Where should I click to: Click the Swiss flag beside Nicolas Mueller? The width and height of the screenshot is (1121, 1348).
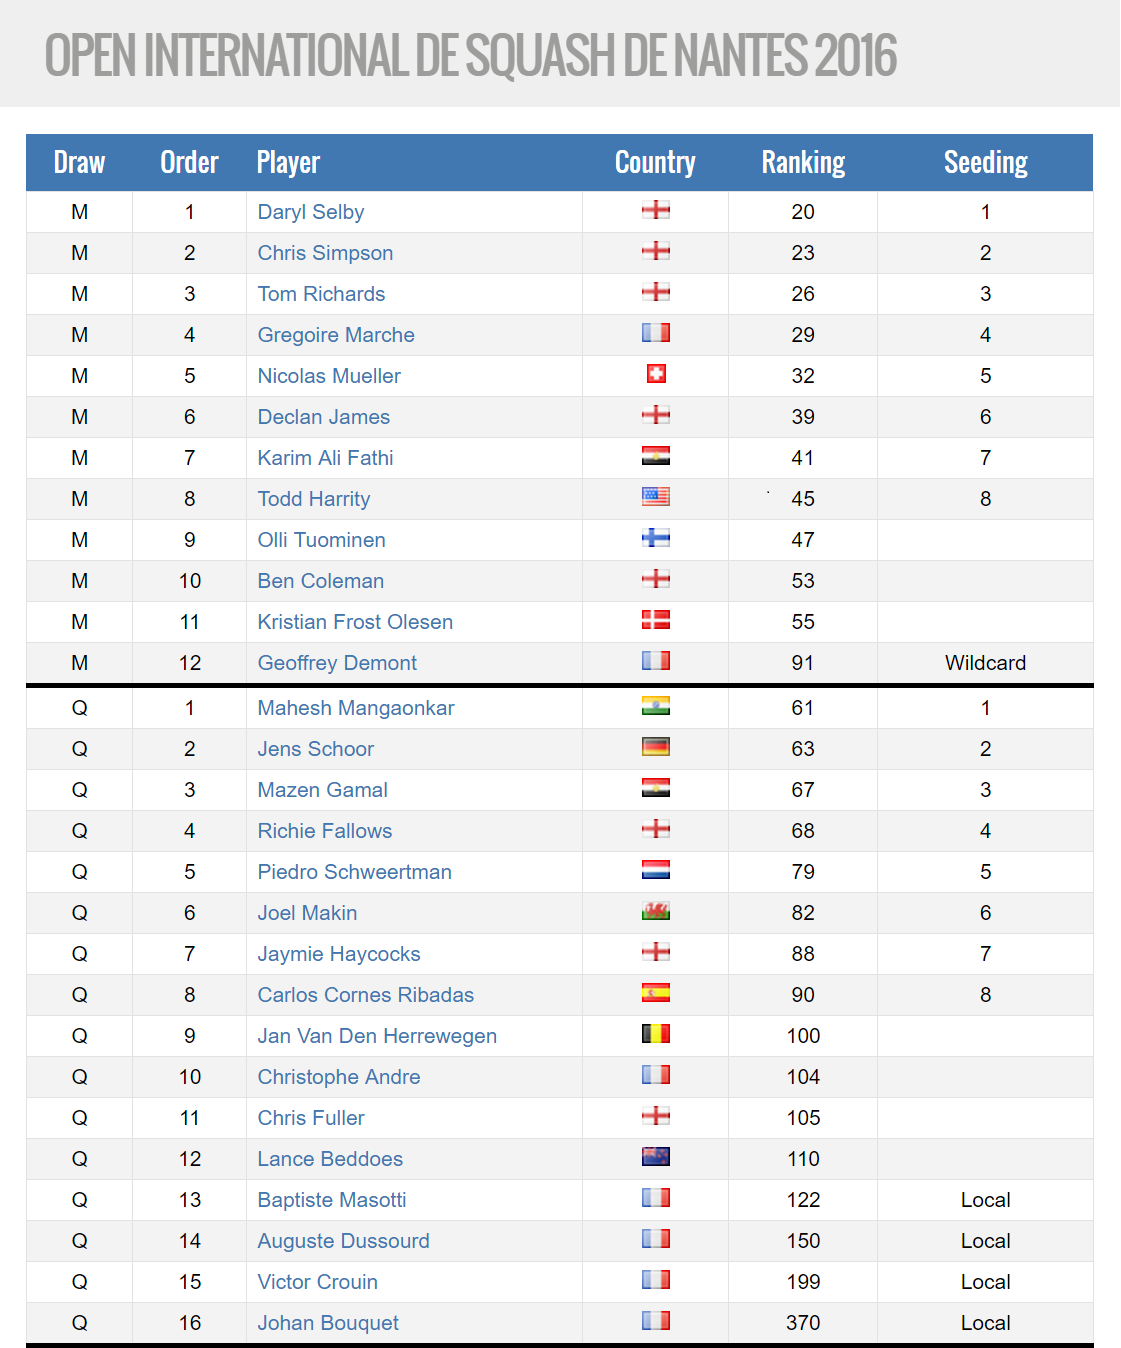click(x=656, y=374)
